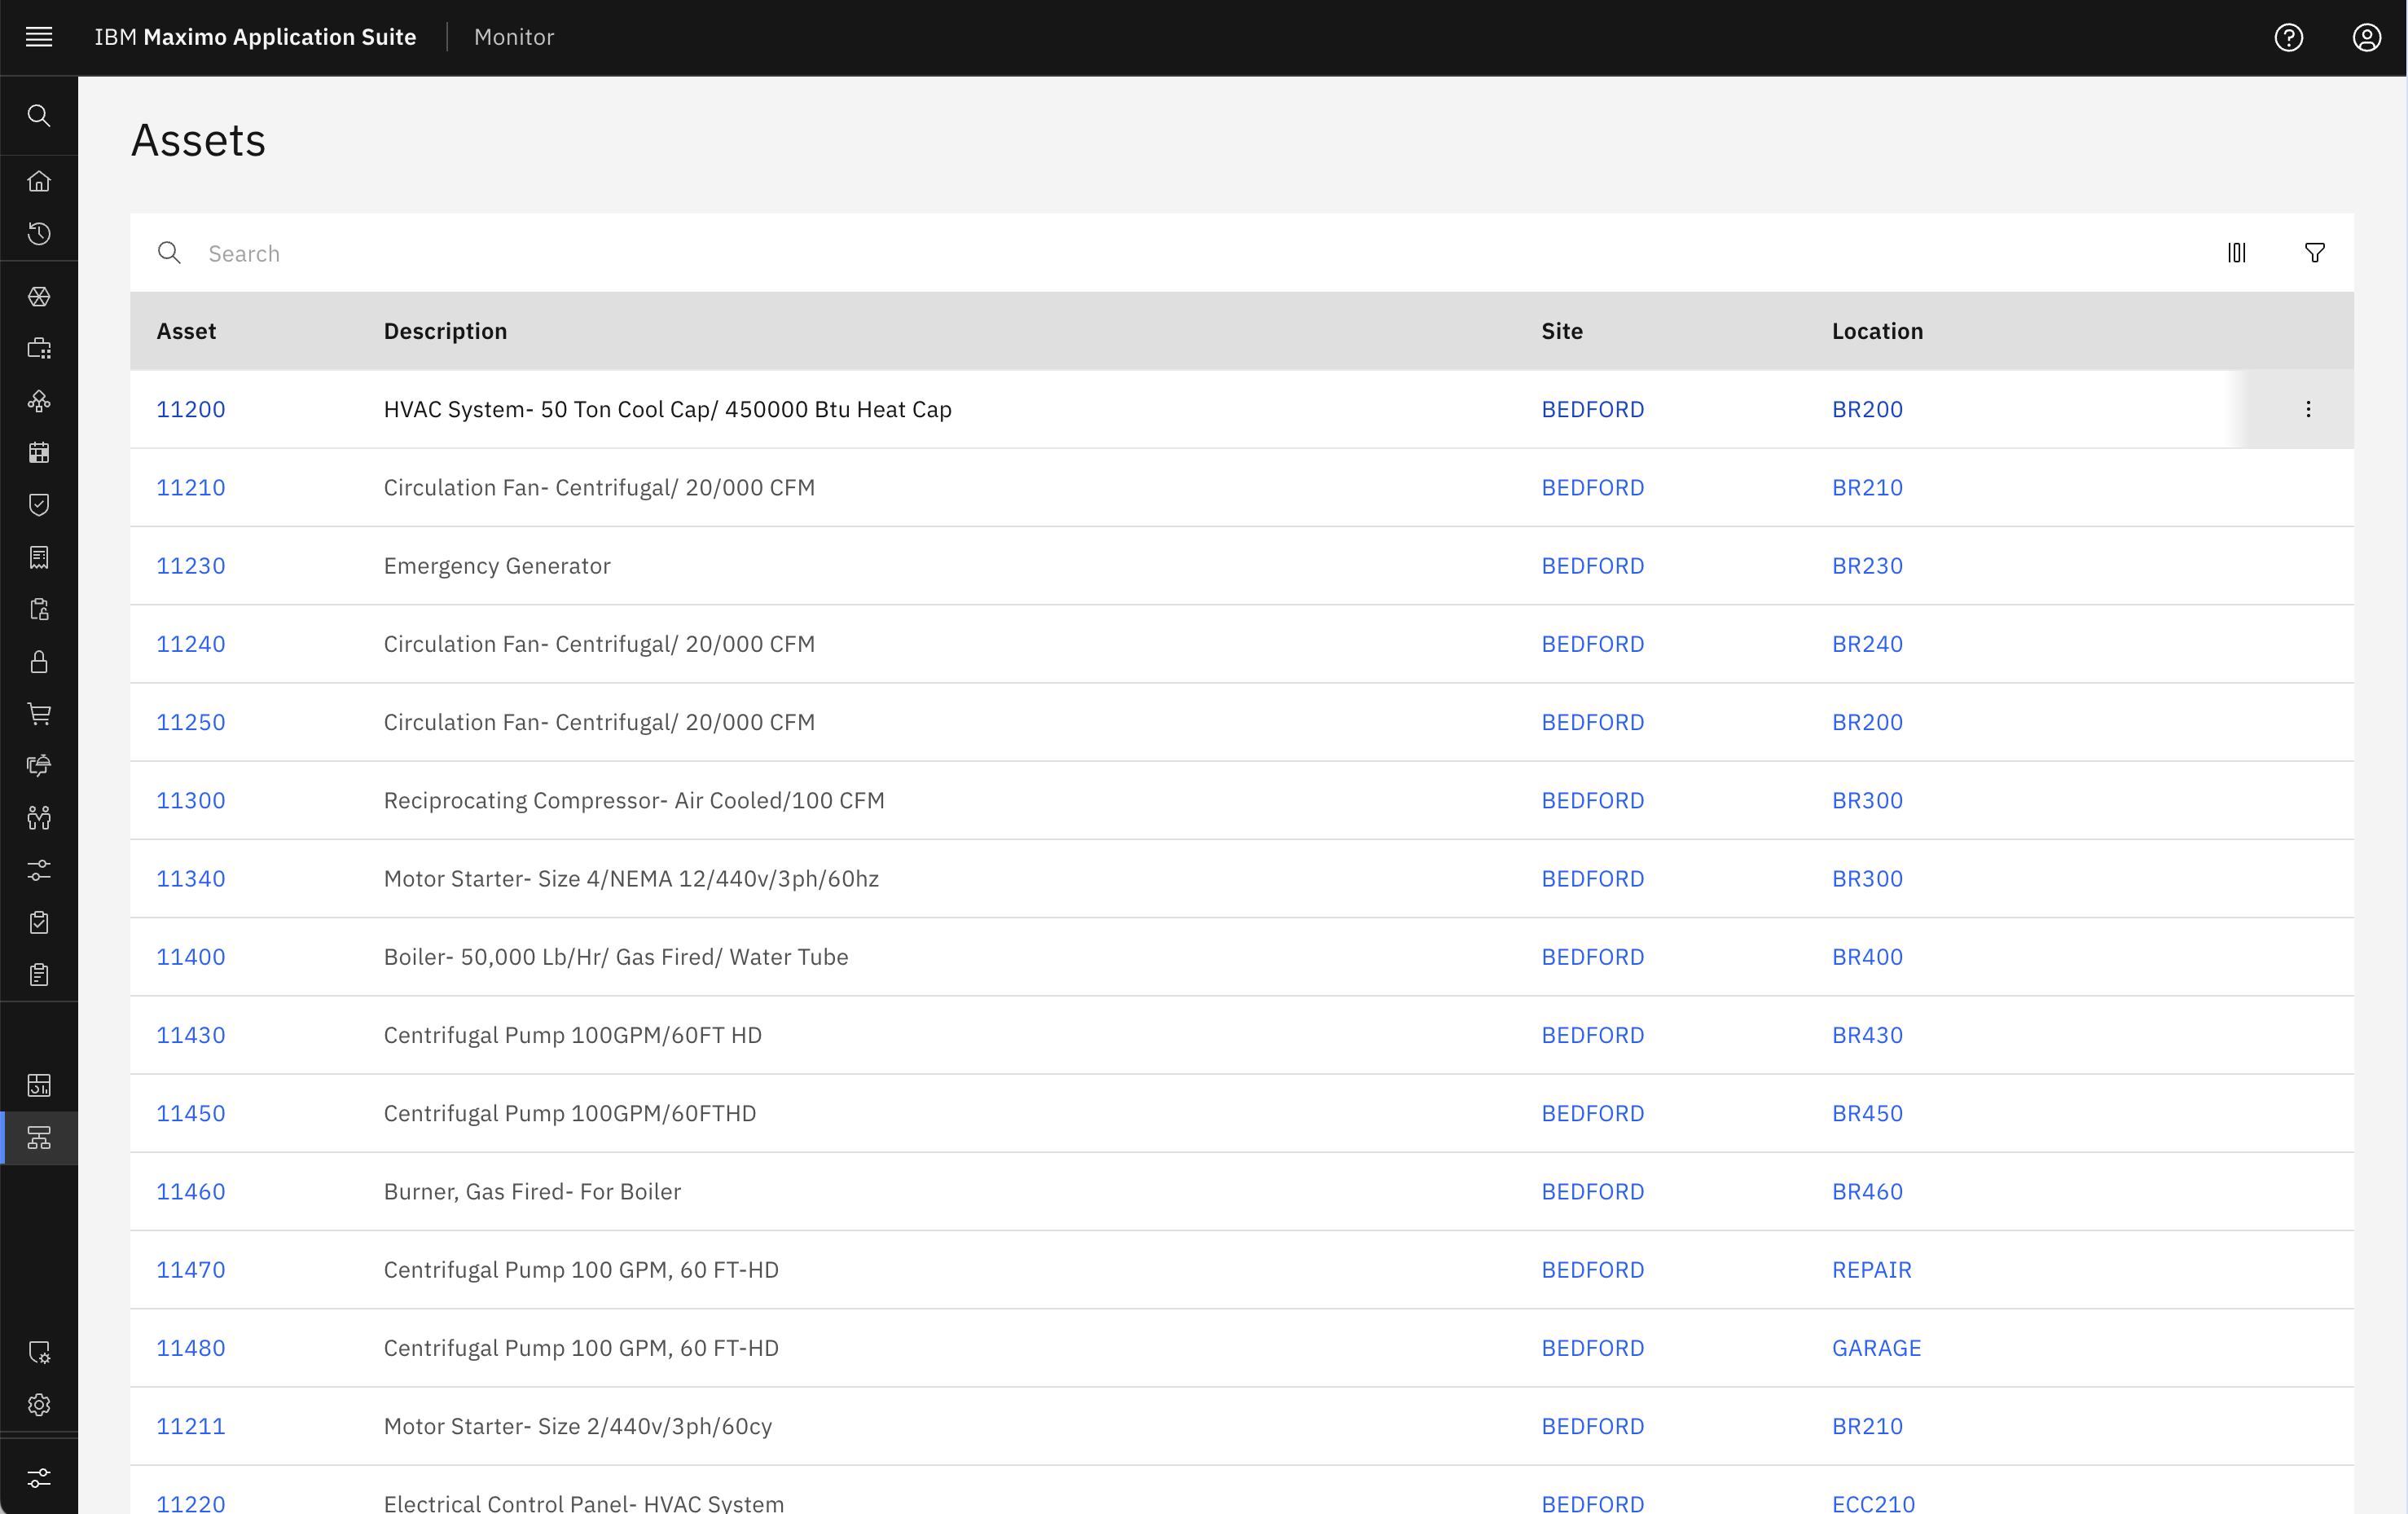Select the highlighted hierarchy sidebar icon
The image size is (2408, 1514).
point(39,1138)
